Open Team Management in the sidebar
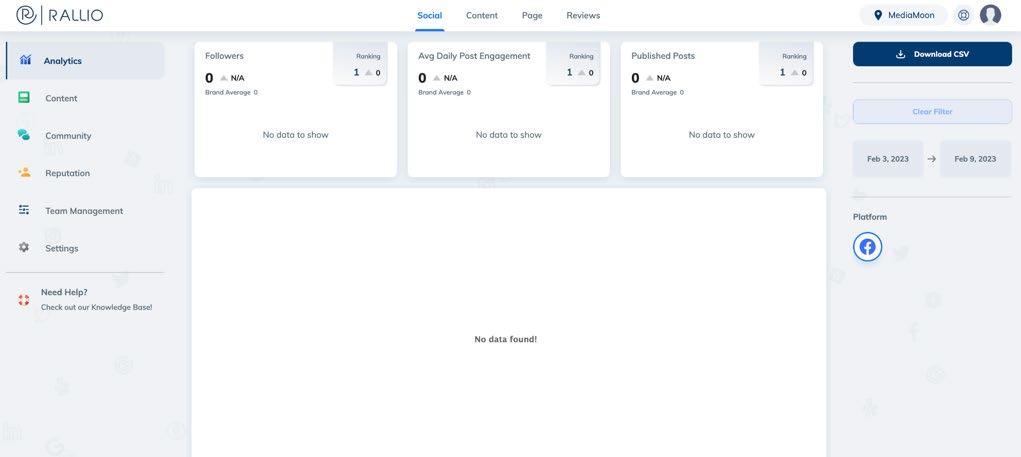The height and width of the screenshot is (457, 1021). tap(85, 211)
